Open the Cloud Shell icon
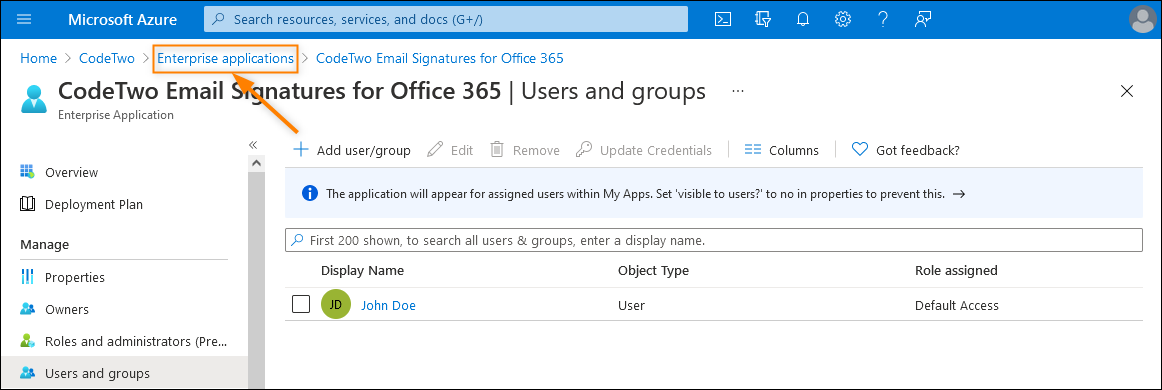1162x390 pixels. 723,20
